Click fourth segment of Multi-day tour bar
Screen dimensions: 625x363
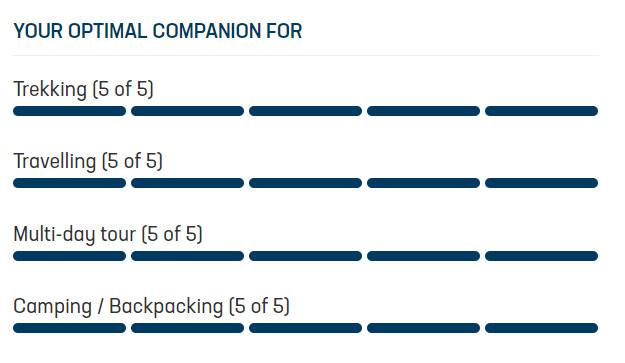click(423, 256)
